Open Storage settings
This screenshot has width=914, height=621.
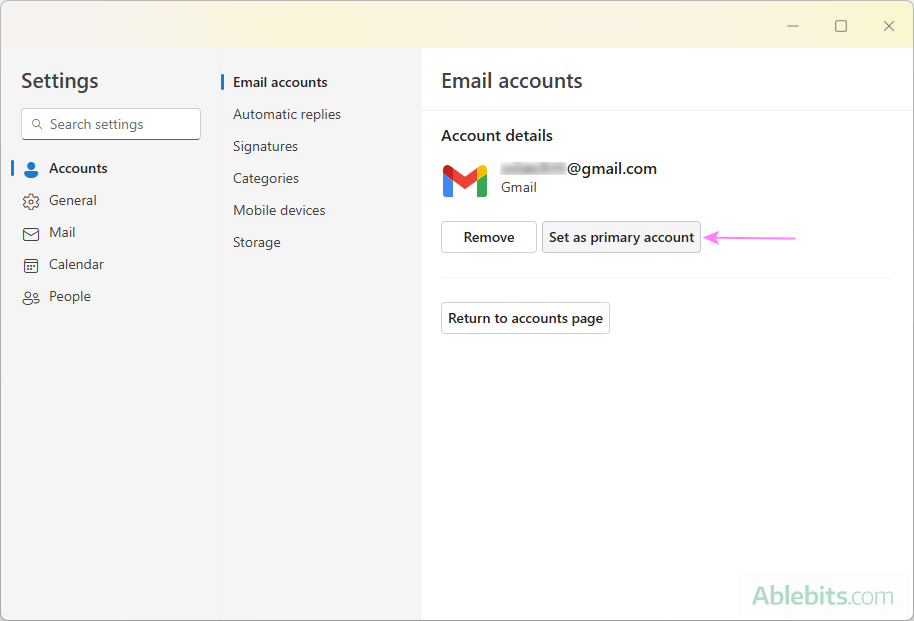[x=256, y=243]
